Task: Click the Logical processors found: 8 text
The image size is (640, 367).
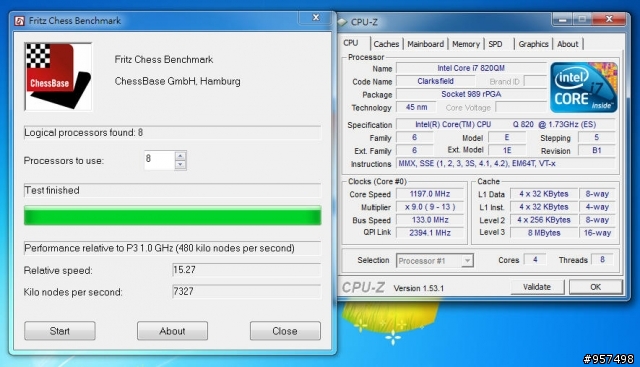Action: pyautogui.click(x=84, y=133)
